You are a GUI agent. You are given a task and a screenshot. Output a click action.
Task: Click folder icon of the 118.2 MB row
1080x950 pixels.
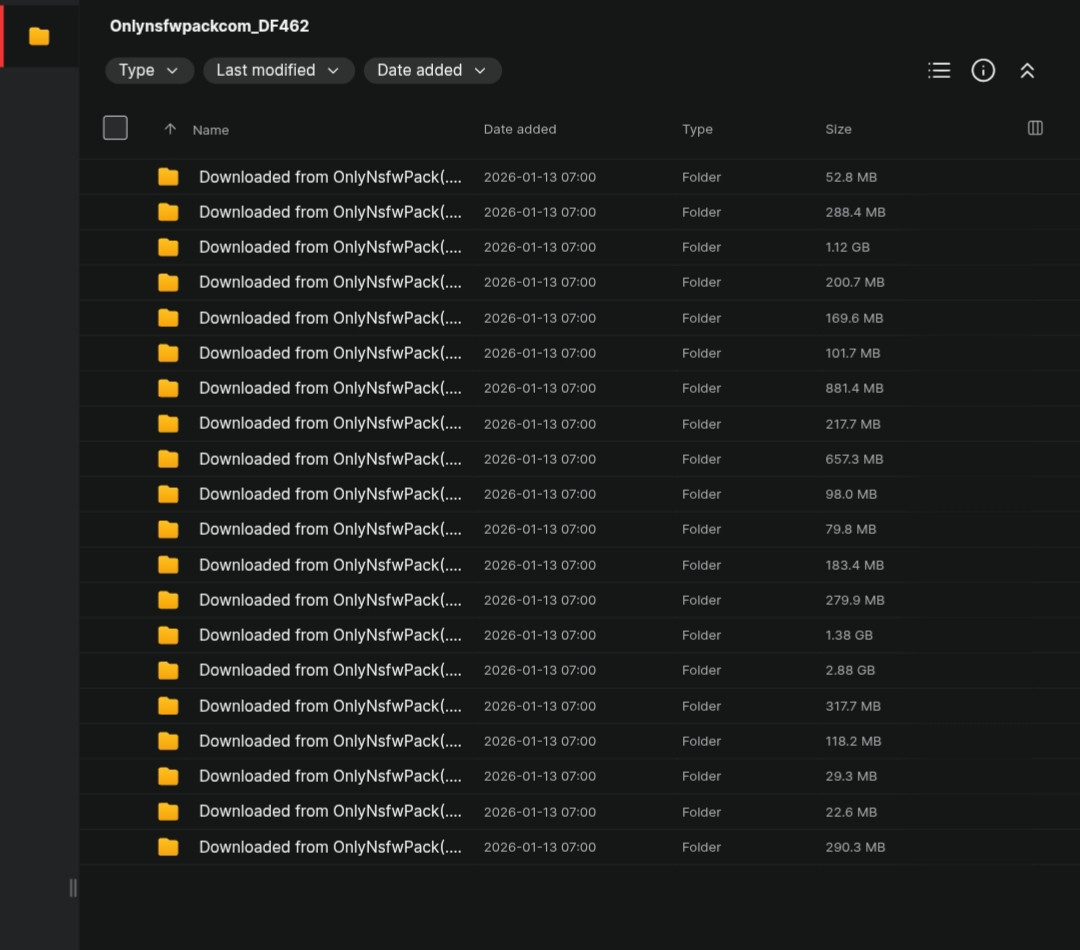tap(168, 742)
